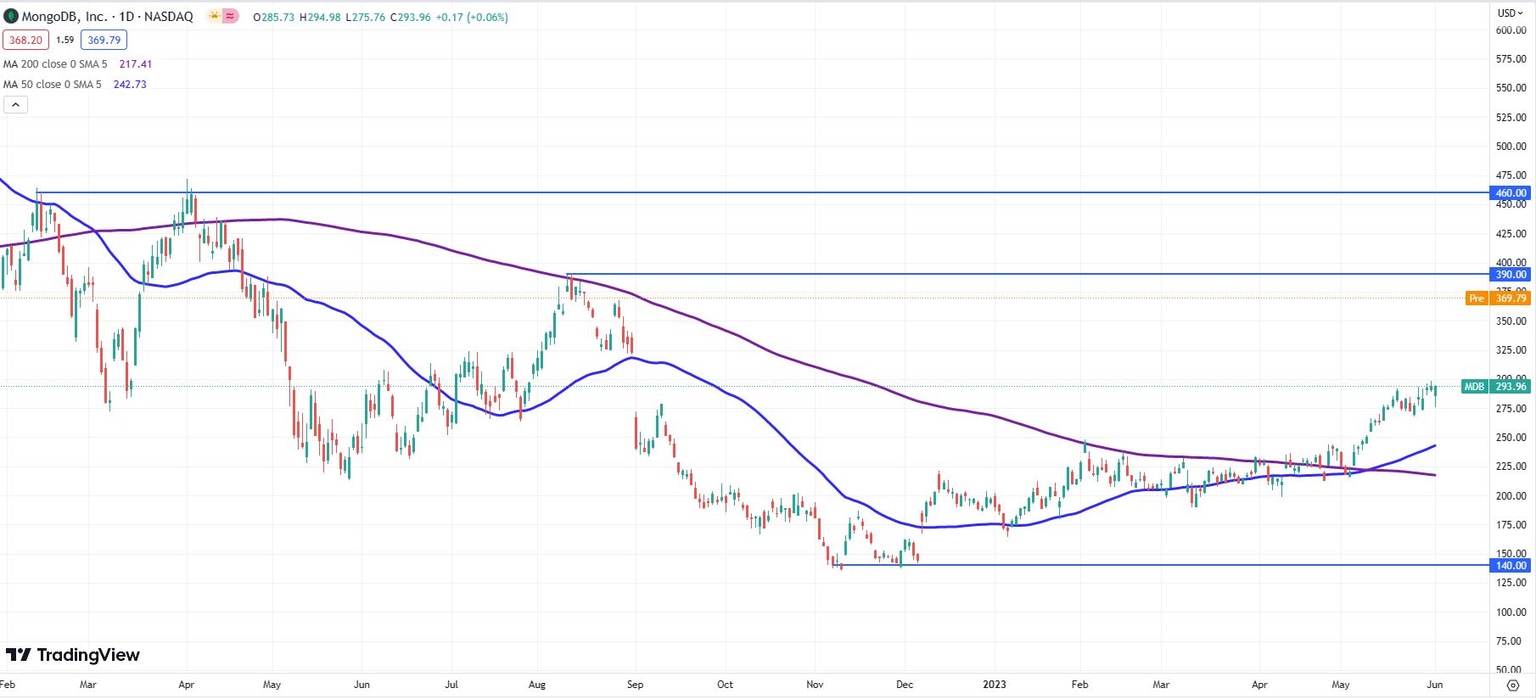This screenshot has height=698, width=1536.
Task: Click the Sep label on time axis
Action: click(x=634, y=685)
